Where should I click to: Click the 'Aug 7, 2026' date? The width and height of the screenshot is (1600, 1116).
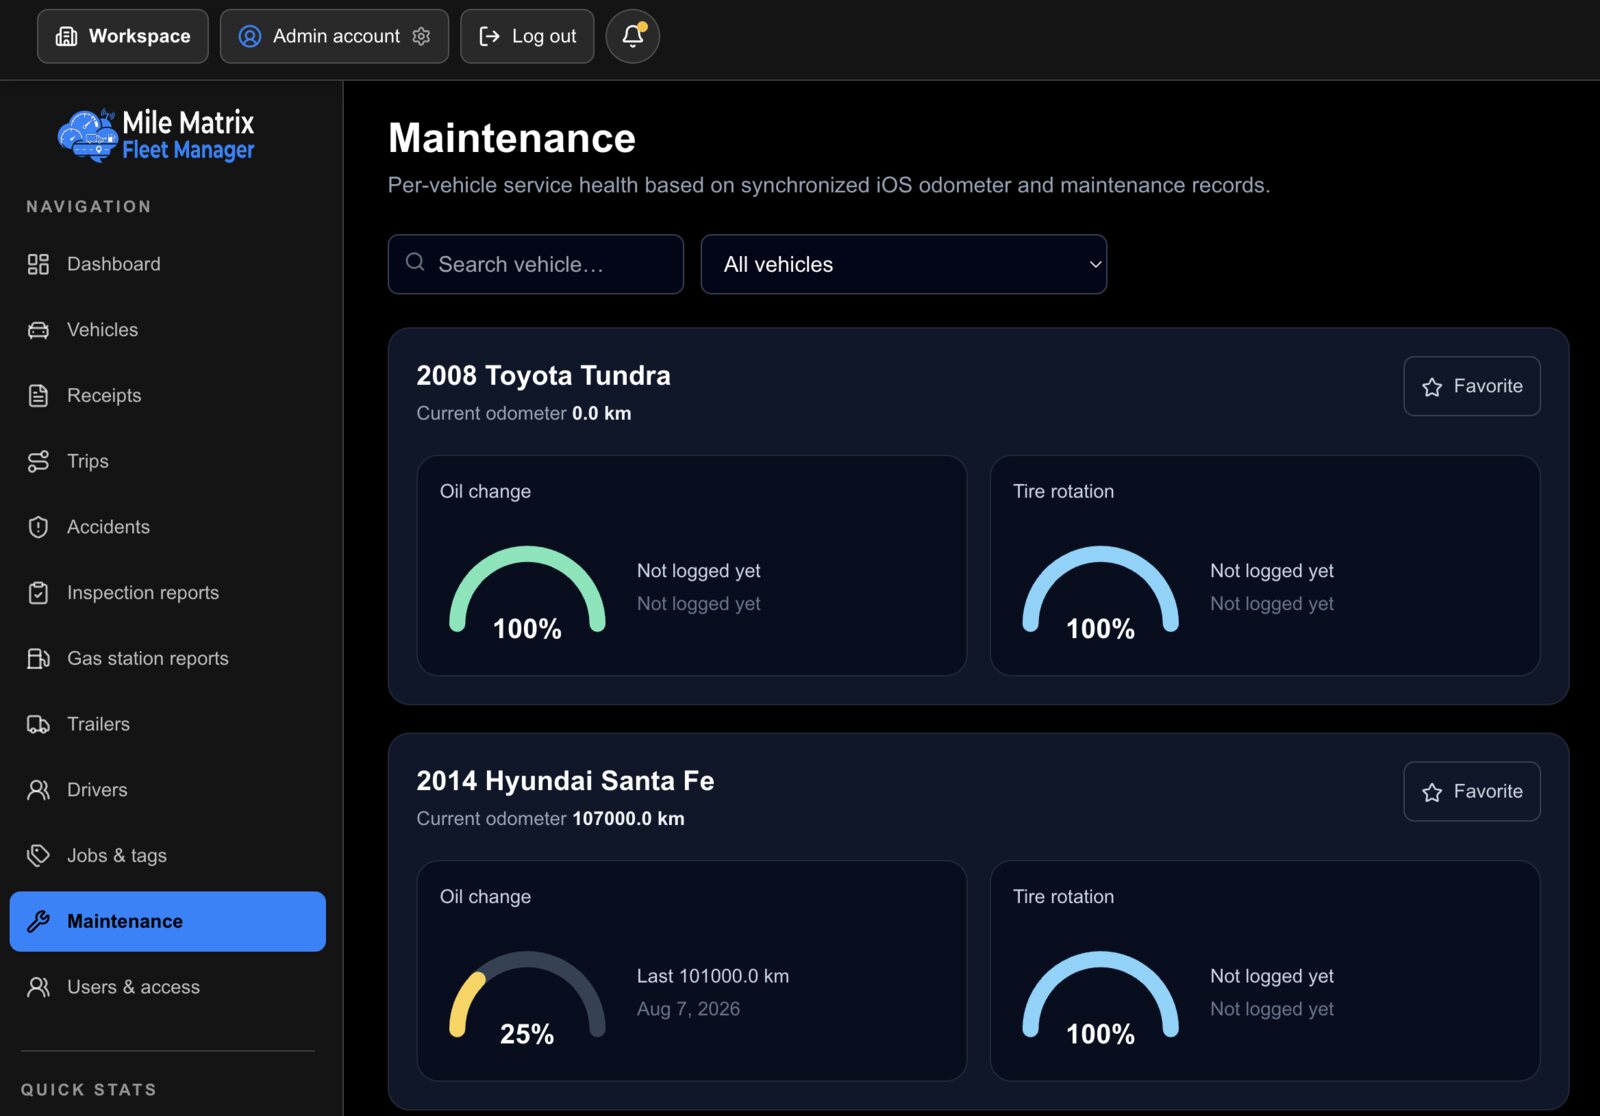pyautogui.click(x=688, y=1009)
